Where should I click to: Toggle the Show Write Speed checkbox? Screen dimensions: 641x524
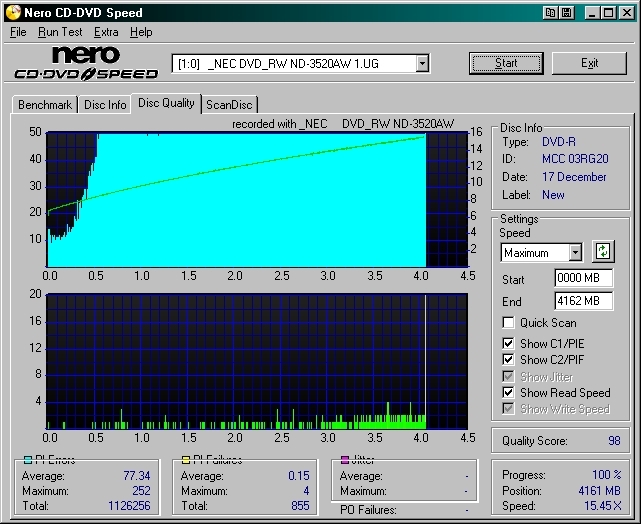pos(508,408)
